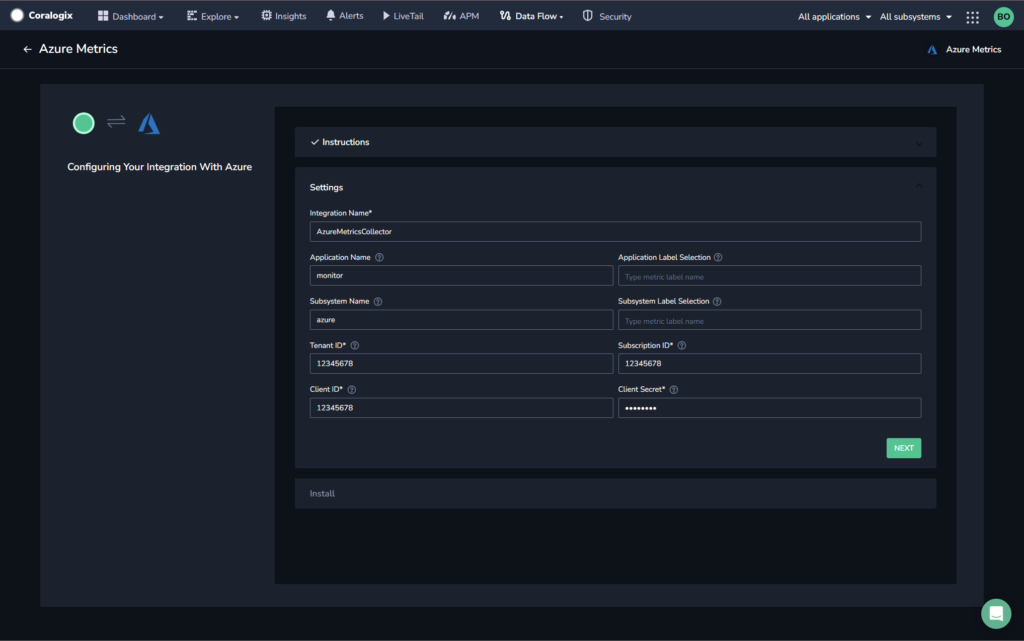The width and height of the screenshot is (1024, 641).
Task: Click the Application Label Selection field
Action: pyautogui.click(x=769, y=275)
